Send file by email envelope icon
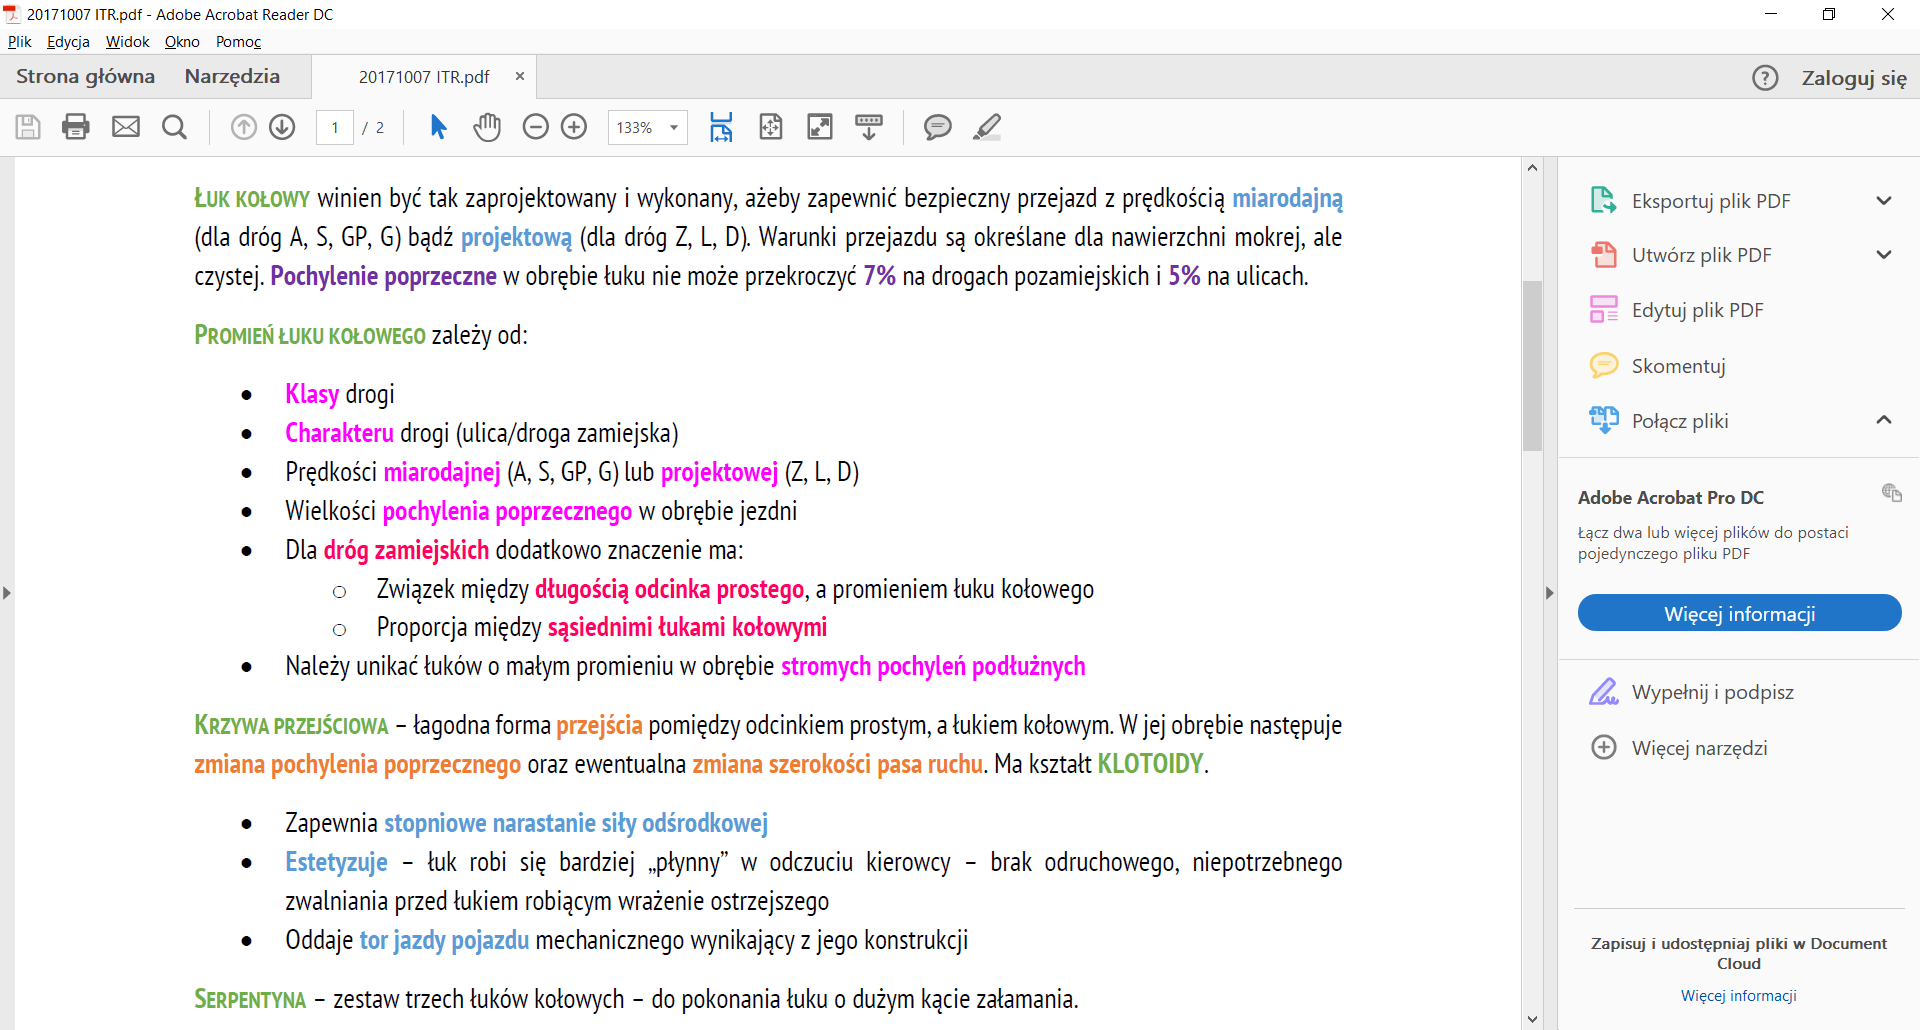This screenshot has width=1920, height=1030. click(x=126, y=127)
